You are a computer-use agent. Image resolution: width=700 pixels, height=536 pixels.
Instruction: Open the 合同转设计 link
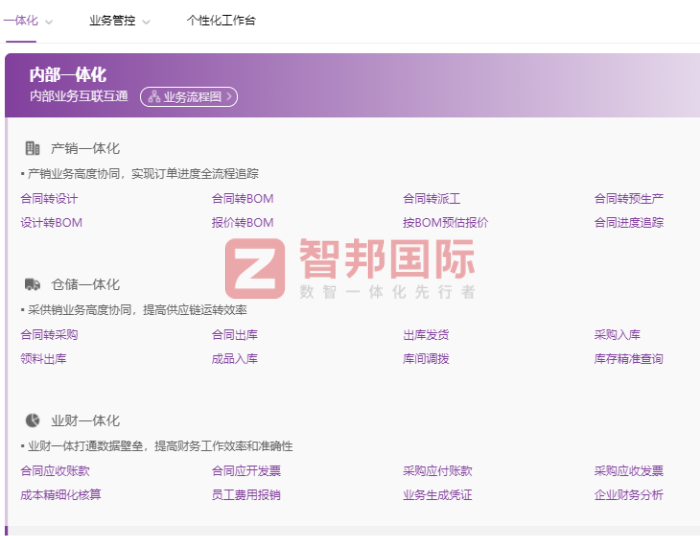[x=49, y=199]
